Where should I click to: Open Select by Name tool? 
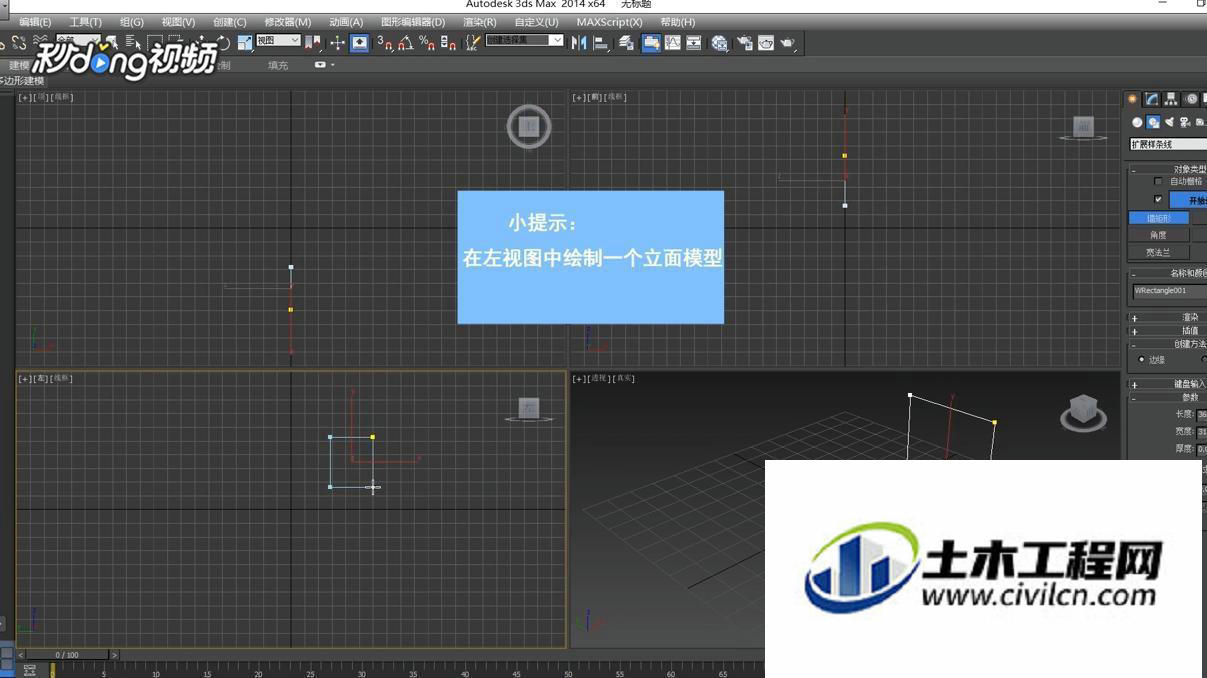(x=132, y=43)
